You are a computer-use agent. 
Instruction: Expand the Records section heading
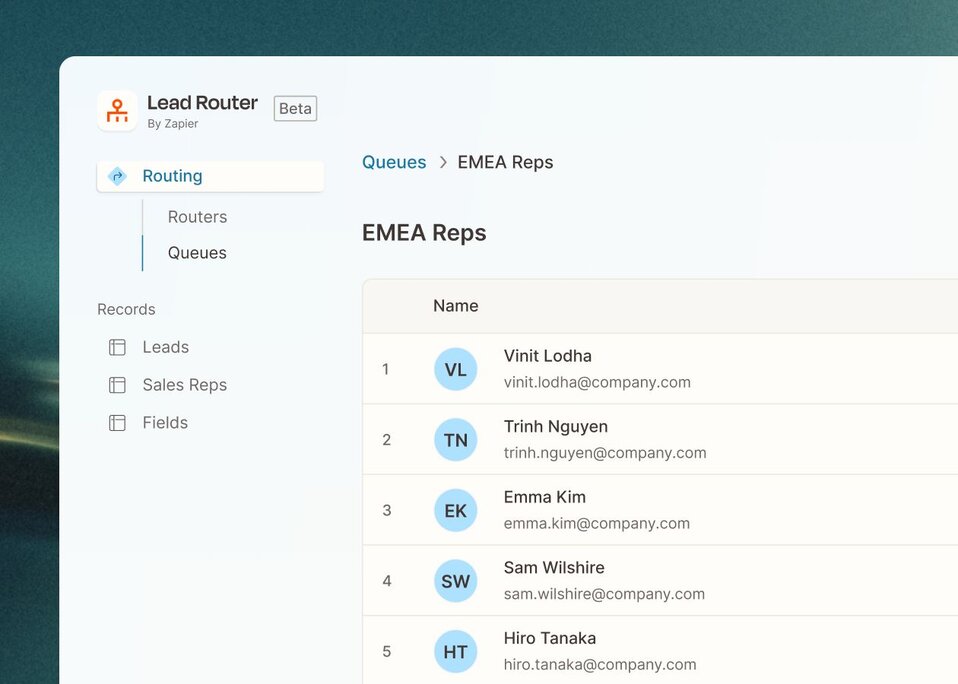tap(126, 309)
